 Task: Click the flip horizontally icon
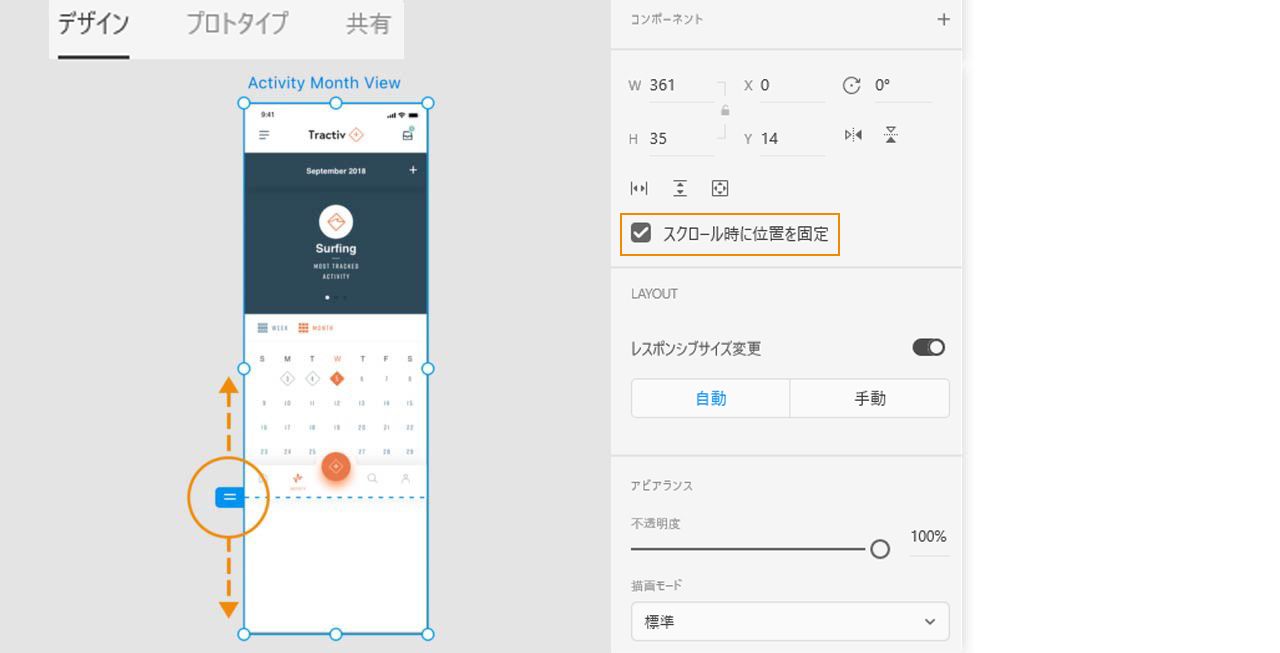pyautogui.click(x=851, y=136)
